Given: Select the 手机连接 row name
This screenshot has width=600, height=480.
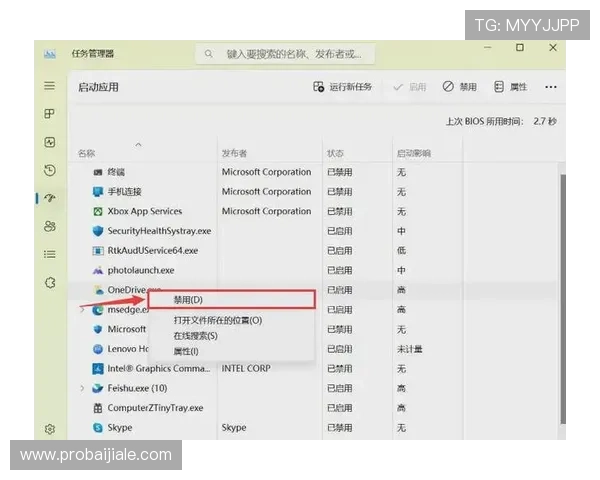Looking at the screenshot, I should [x=124, y=191].
